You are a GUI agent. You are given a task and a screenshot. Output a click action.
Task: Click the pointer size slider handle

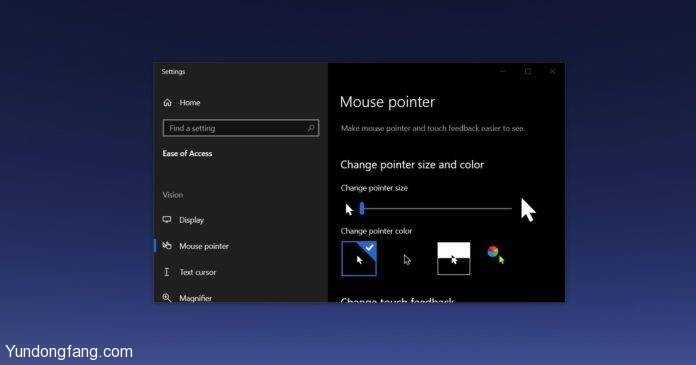(x=362, y=208)
